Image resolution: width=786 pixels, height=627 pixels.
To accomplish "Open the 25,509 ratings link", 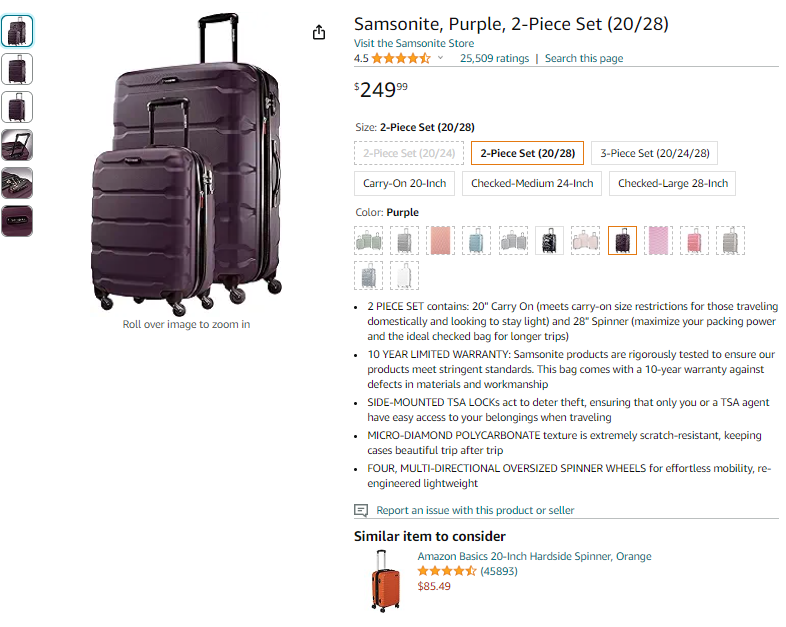I will click(494, 58).
